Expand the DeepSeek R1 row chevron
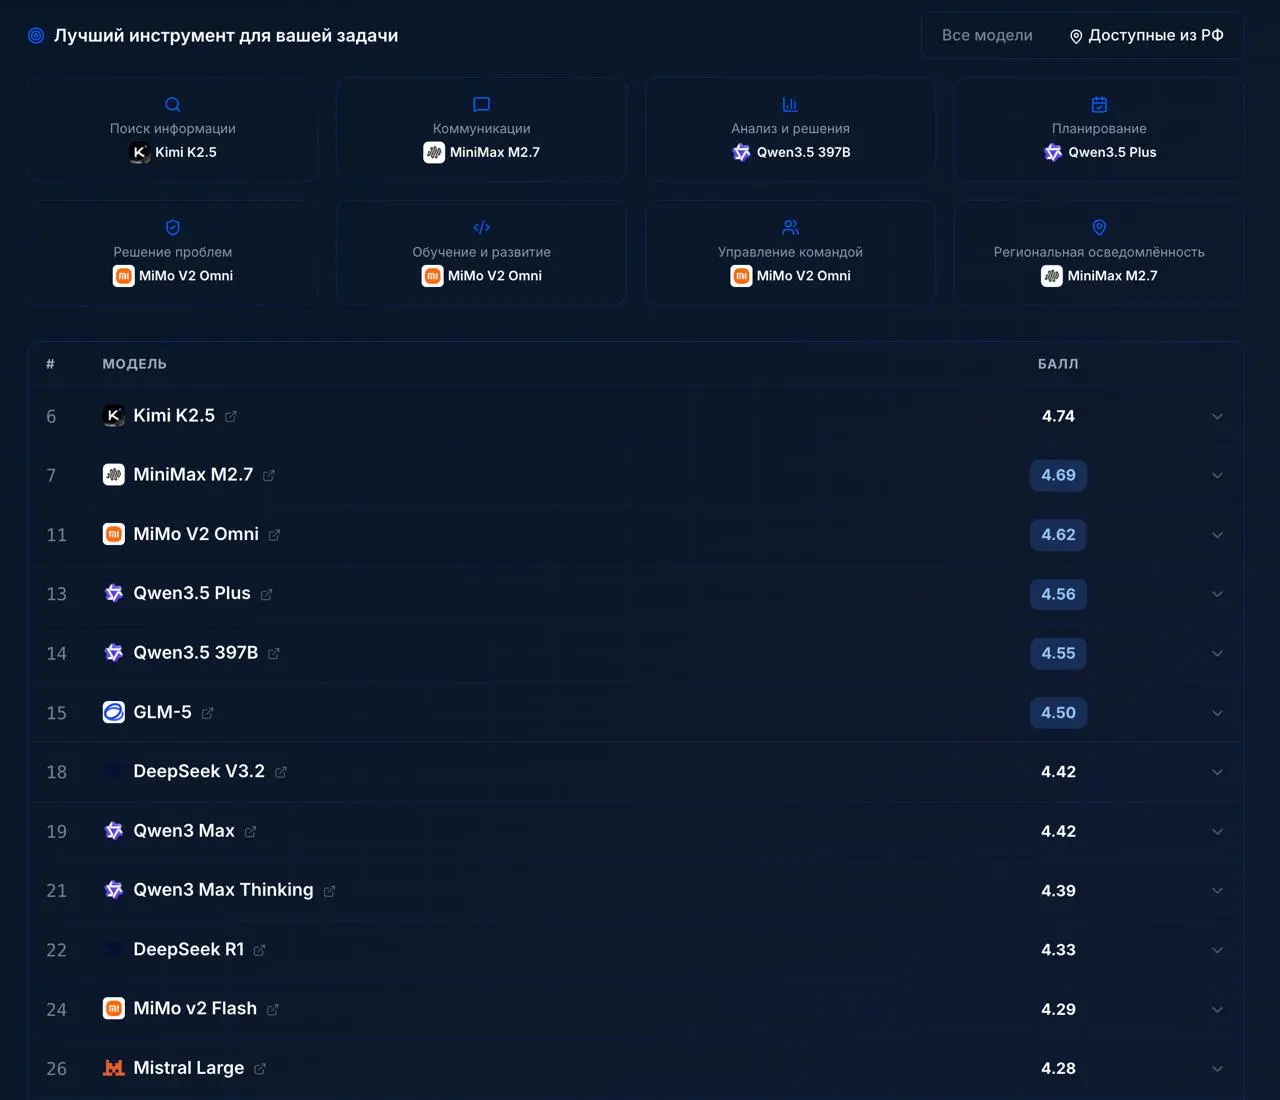The image size is (1280, 1100). 1217,950
